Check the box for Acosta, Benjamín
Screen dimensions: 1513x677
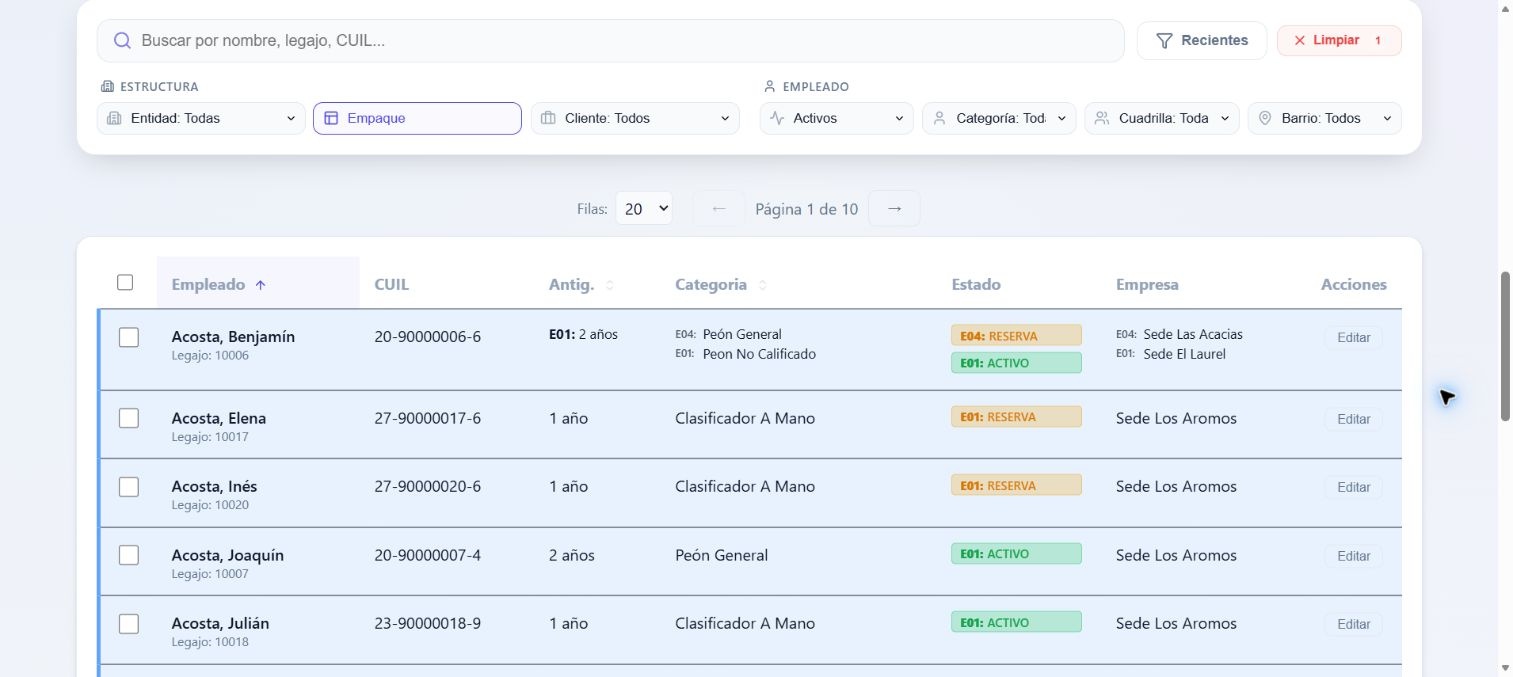coord(129,337)
